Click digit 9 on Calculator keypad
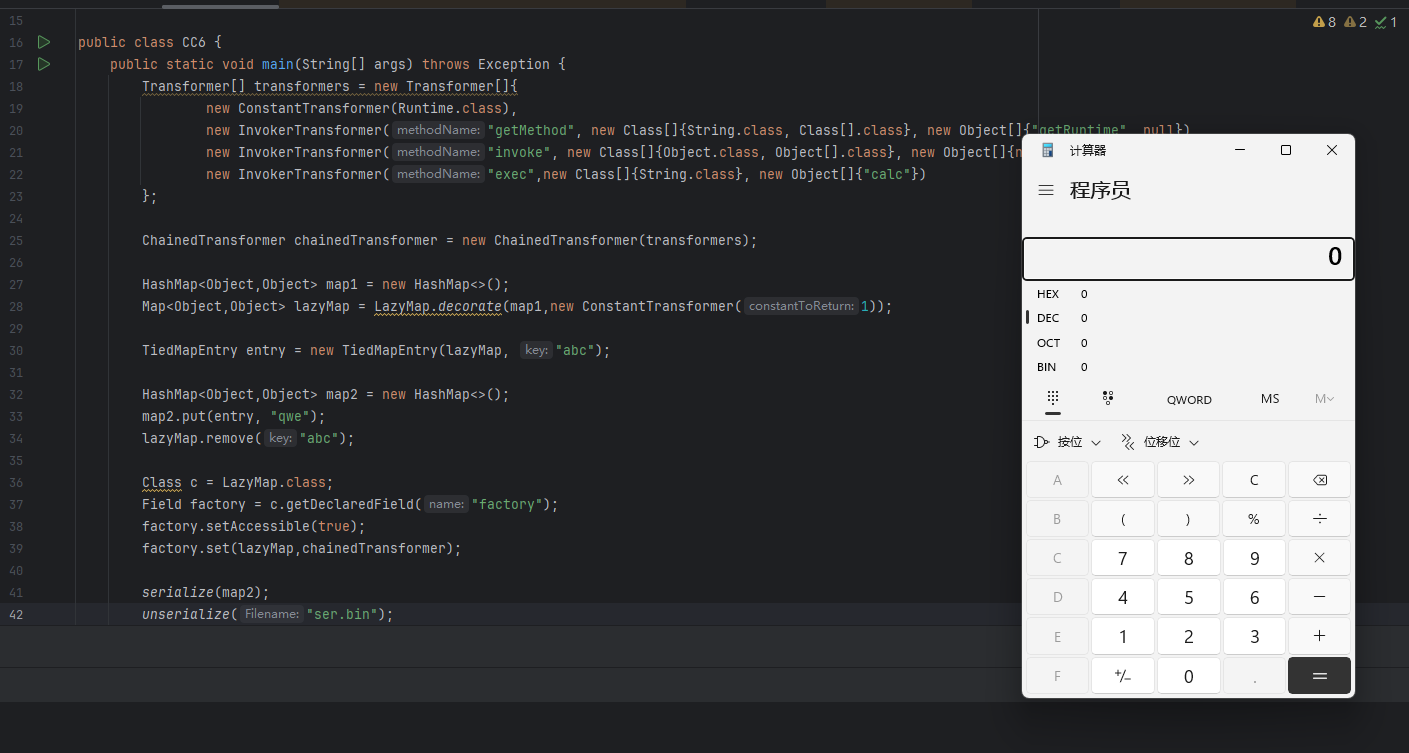 1254,558
